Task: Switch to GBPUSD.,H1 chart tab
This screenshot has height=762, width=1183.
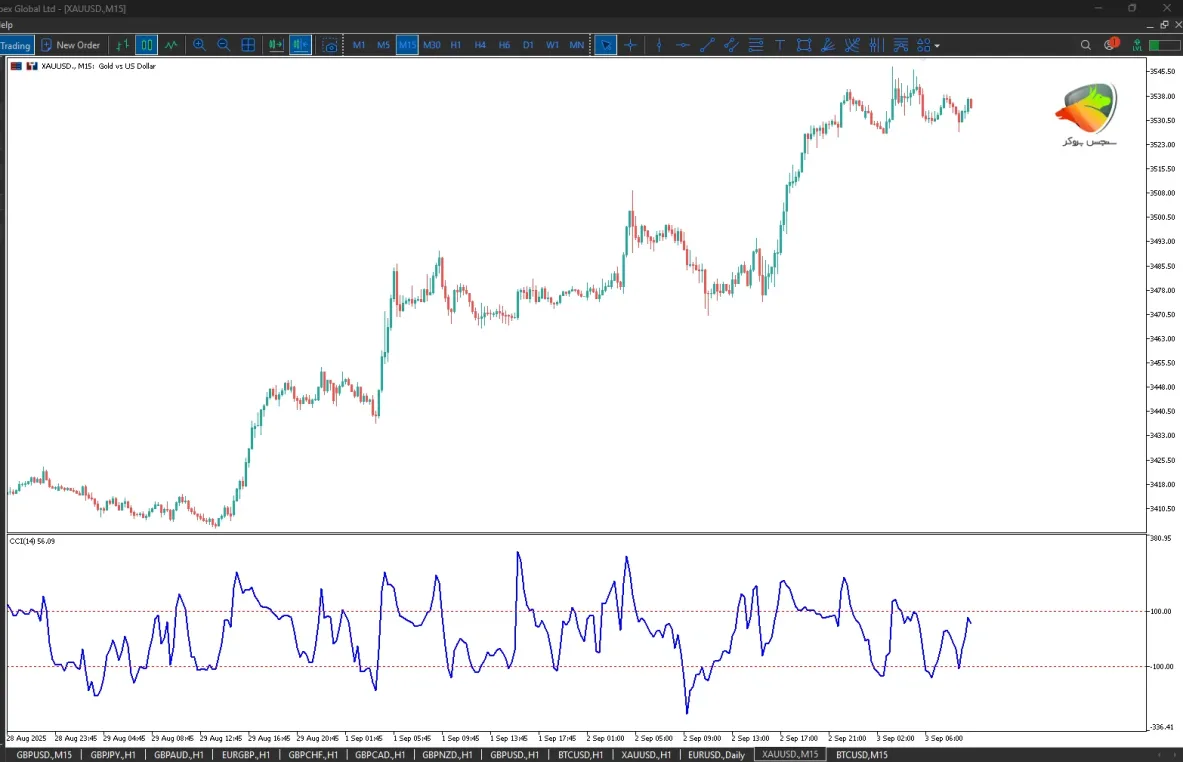Action: tap(515, 754)
